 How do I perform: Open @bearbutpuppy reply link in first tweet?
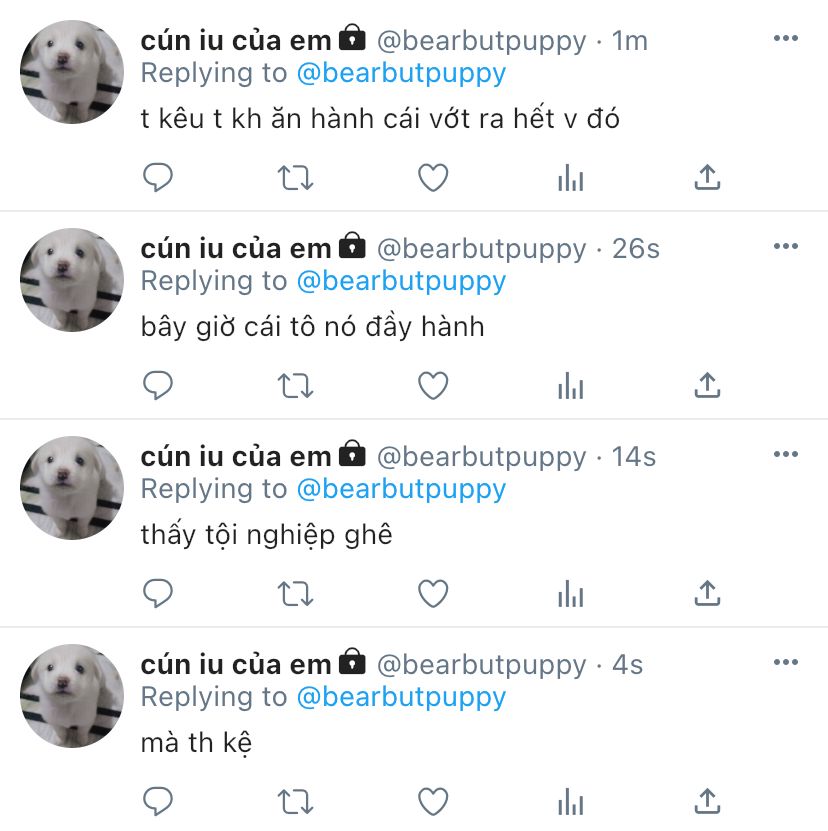click(401, 74)
